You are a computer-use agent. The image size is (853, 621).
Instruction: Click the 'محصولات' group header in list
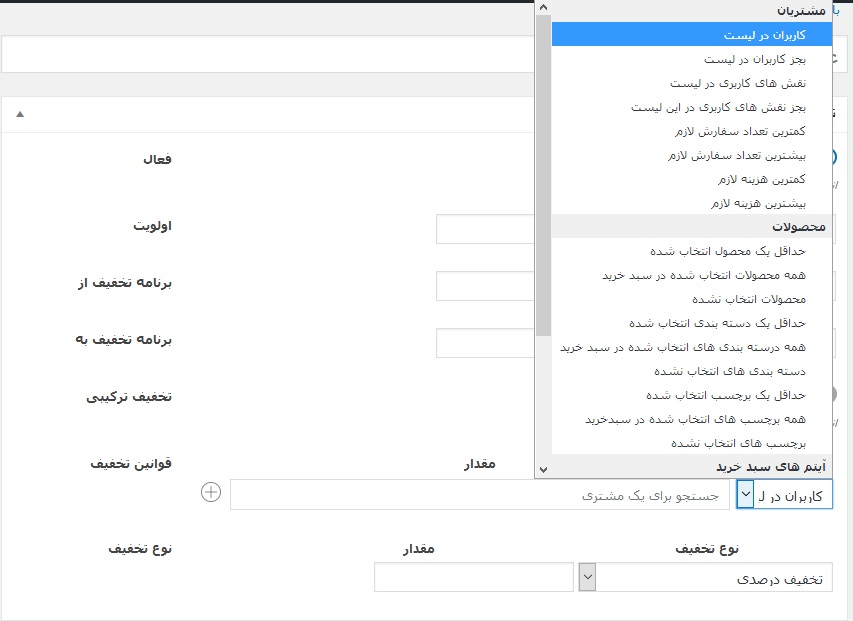tap(691, 227)
